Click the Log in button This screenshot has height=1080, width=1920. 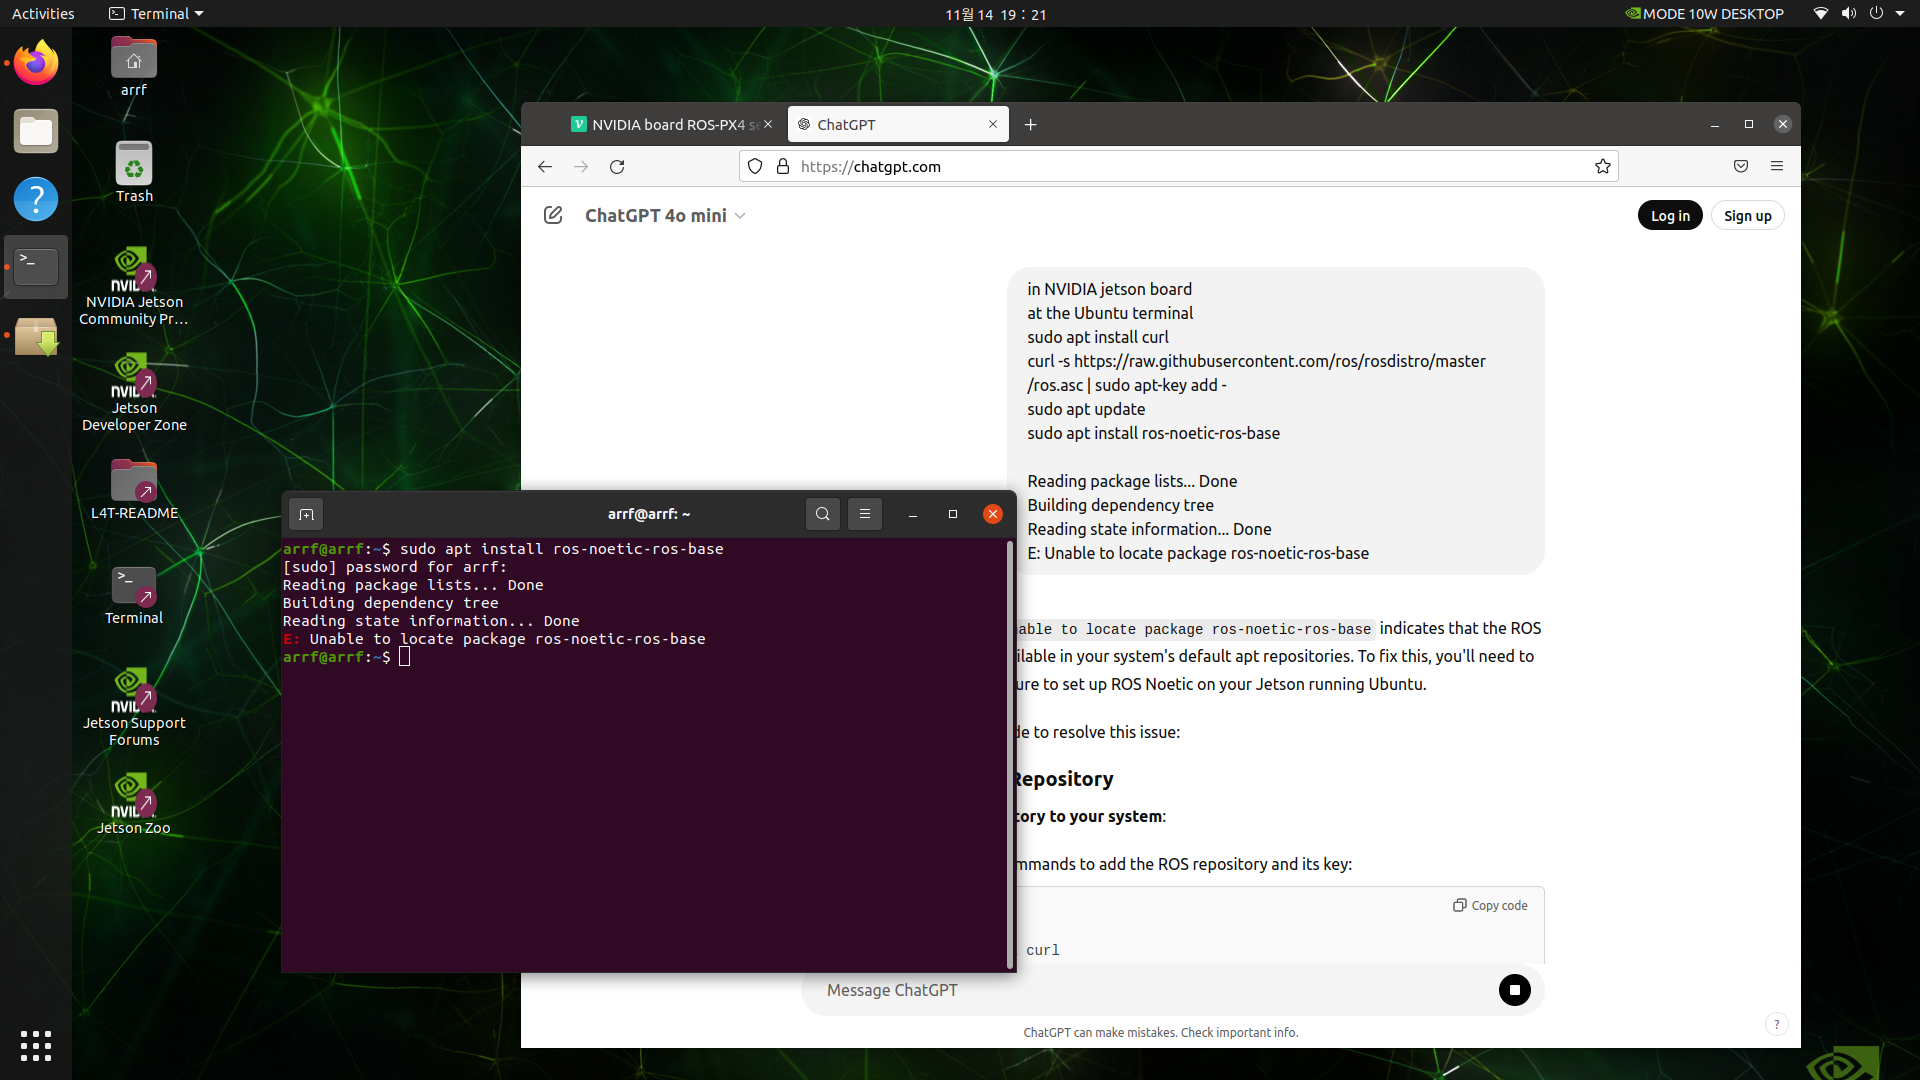click(1669, 216)
